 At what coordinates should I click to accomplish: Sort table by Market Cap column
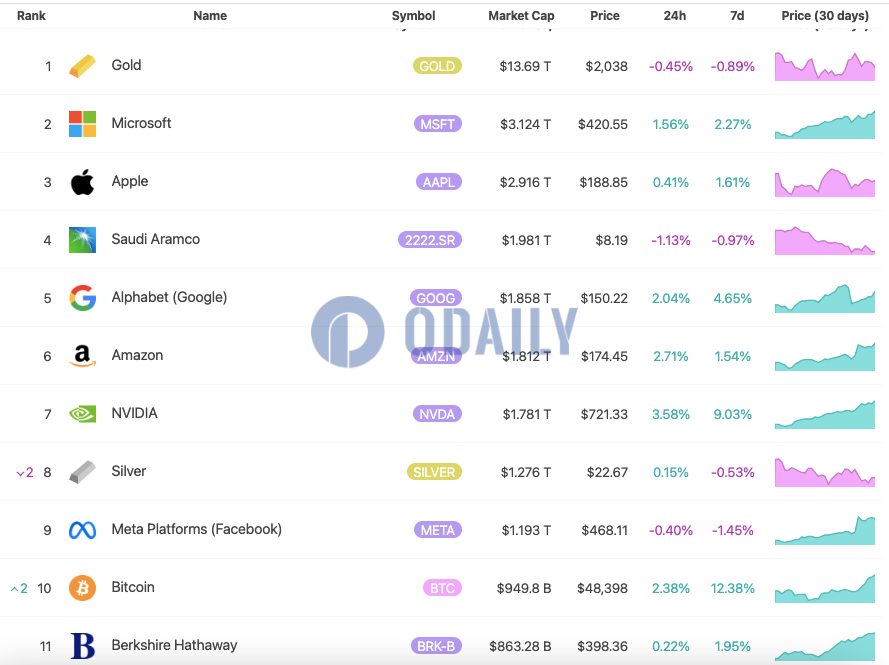pyautogui.click(x=521, y=16)
